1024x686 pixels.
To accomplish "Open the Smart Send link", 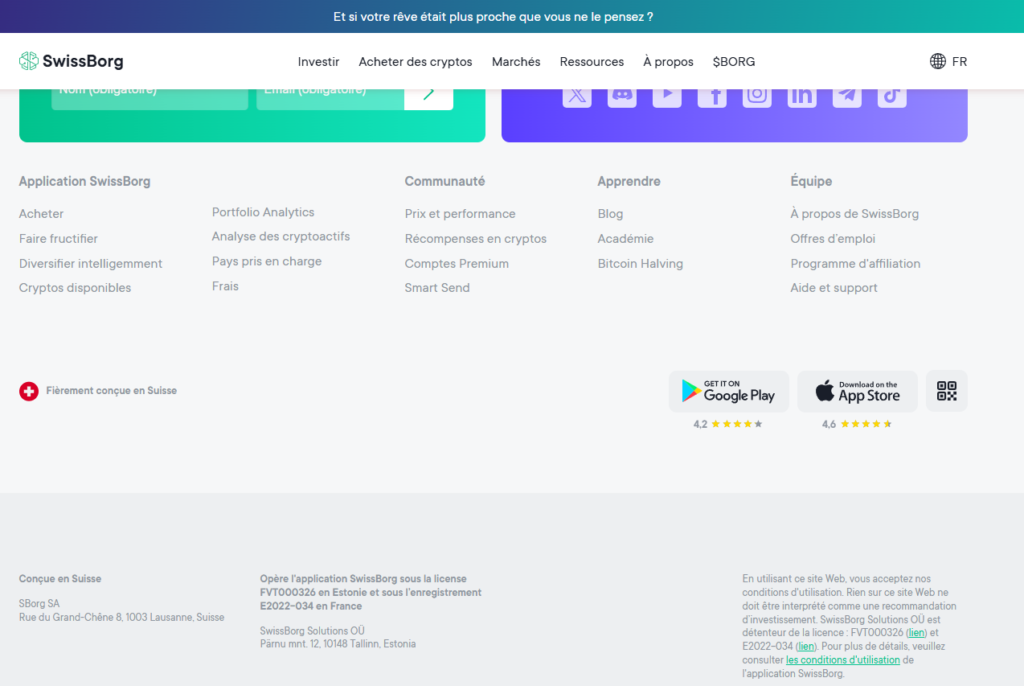I will [x=437, y=287].
